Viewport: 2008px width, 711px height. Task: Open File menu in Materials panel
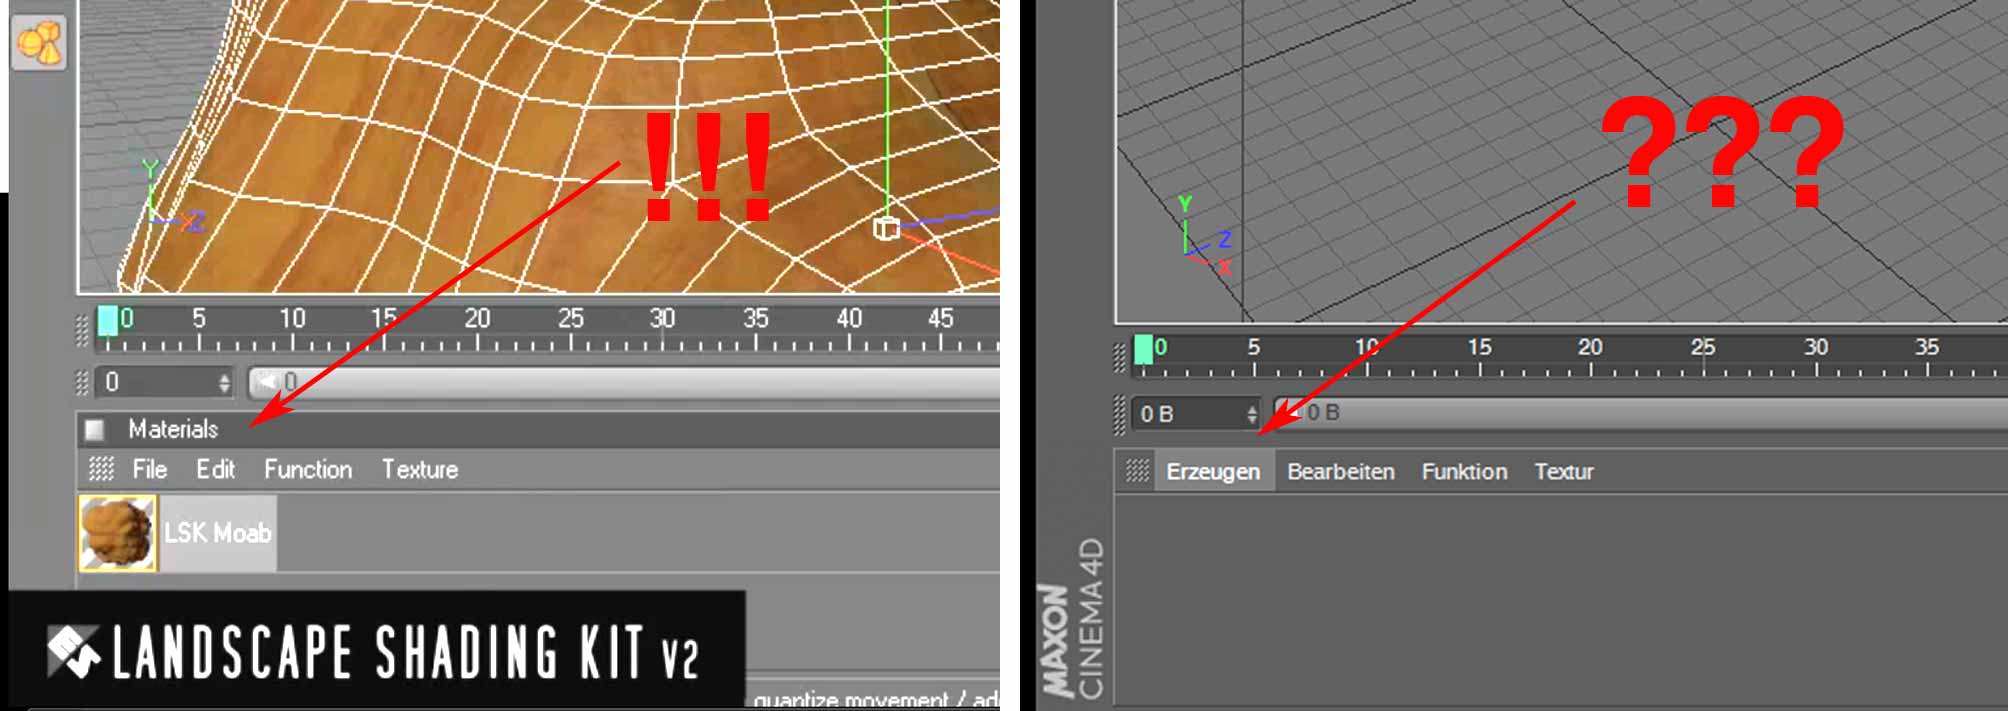click(x=150, y=469)
